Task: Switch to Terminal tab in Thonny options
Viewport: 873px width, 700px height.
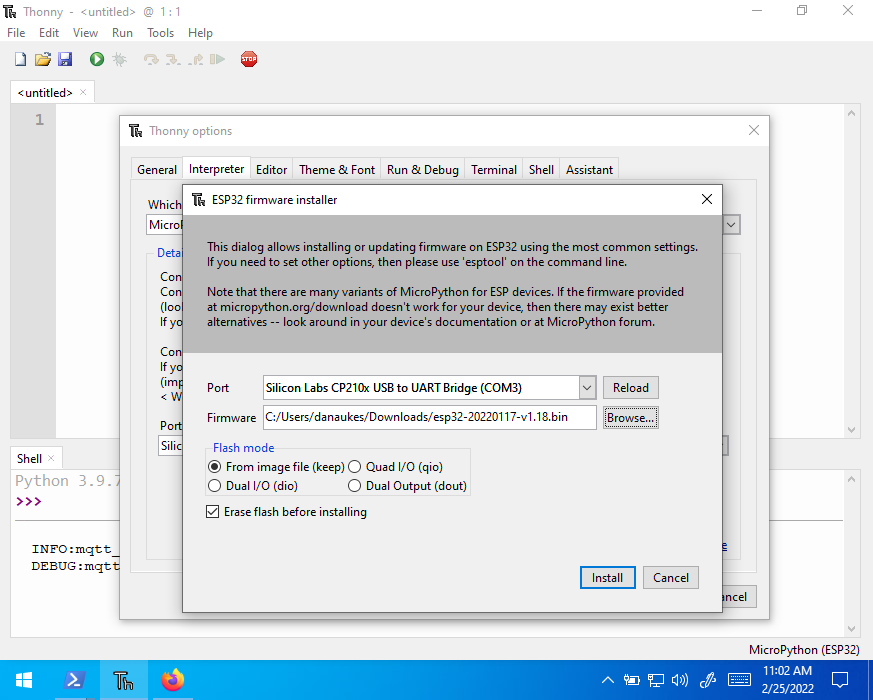Action: pyautogui.click(x=494, y=169)
